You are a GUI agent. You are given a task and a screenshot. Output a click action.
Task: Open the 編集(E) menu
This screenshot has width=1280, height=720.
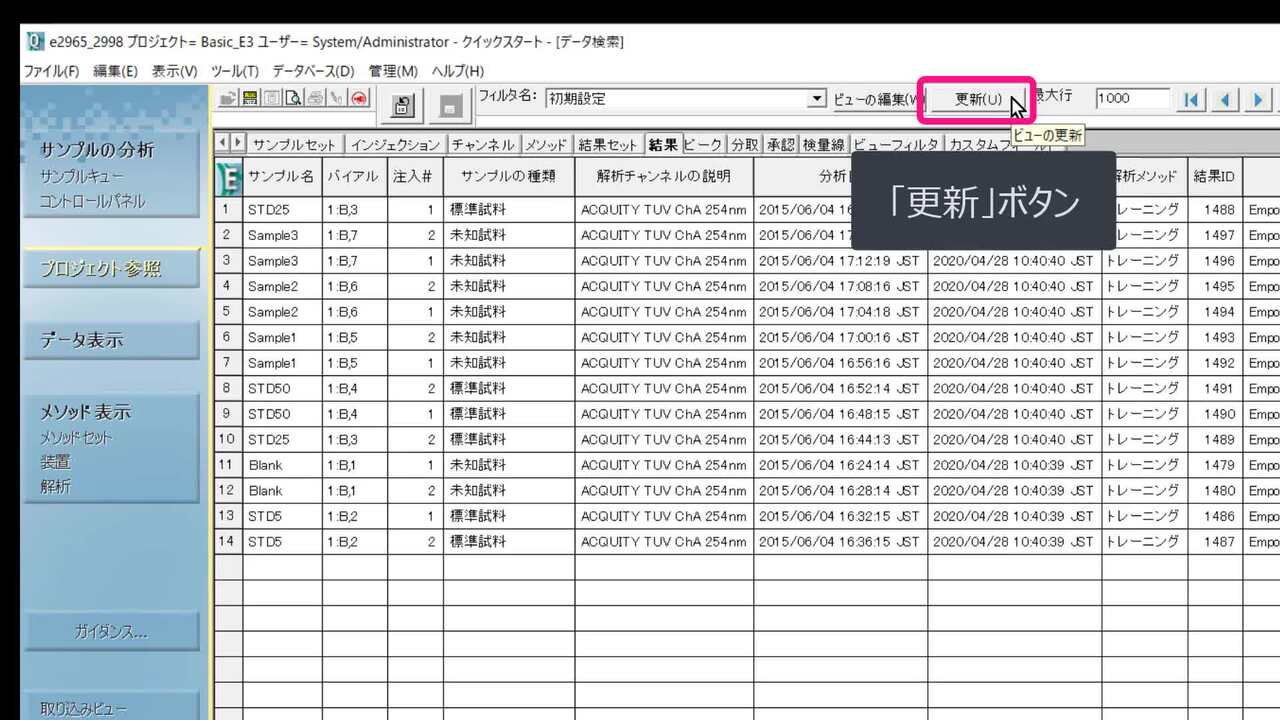point(115,71)
